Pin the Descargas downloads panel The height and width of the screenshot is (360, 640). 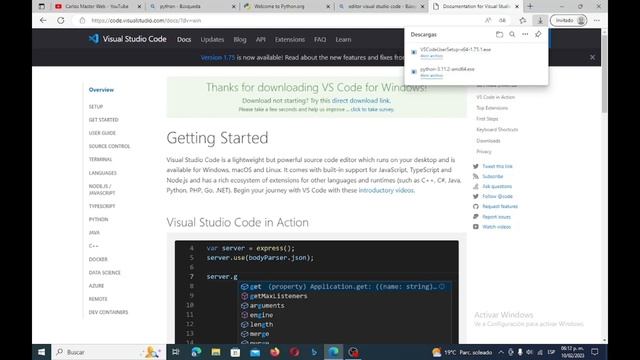(x=538, y=35)
